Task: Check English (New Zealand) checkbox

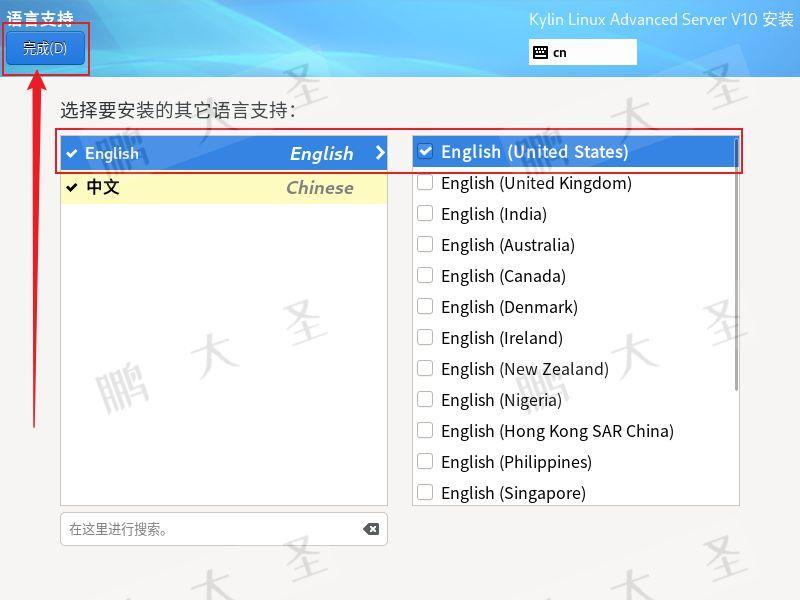Action: coord(425,368)
